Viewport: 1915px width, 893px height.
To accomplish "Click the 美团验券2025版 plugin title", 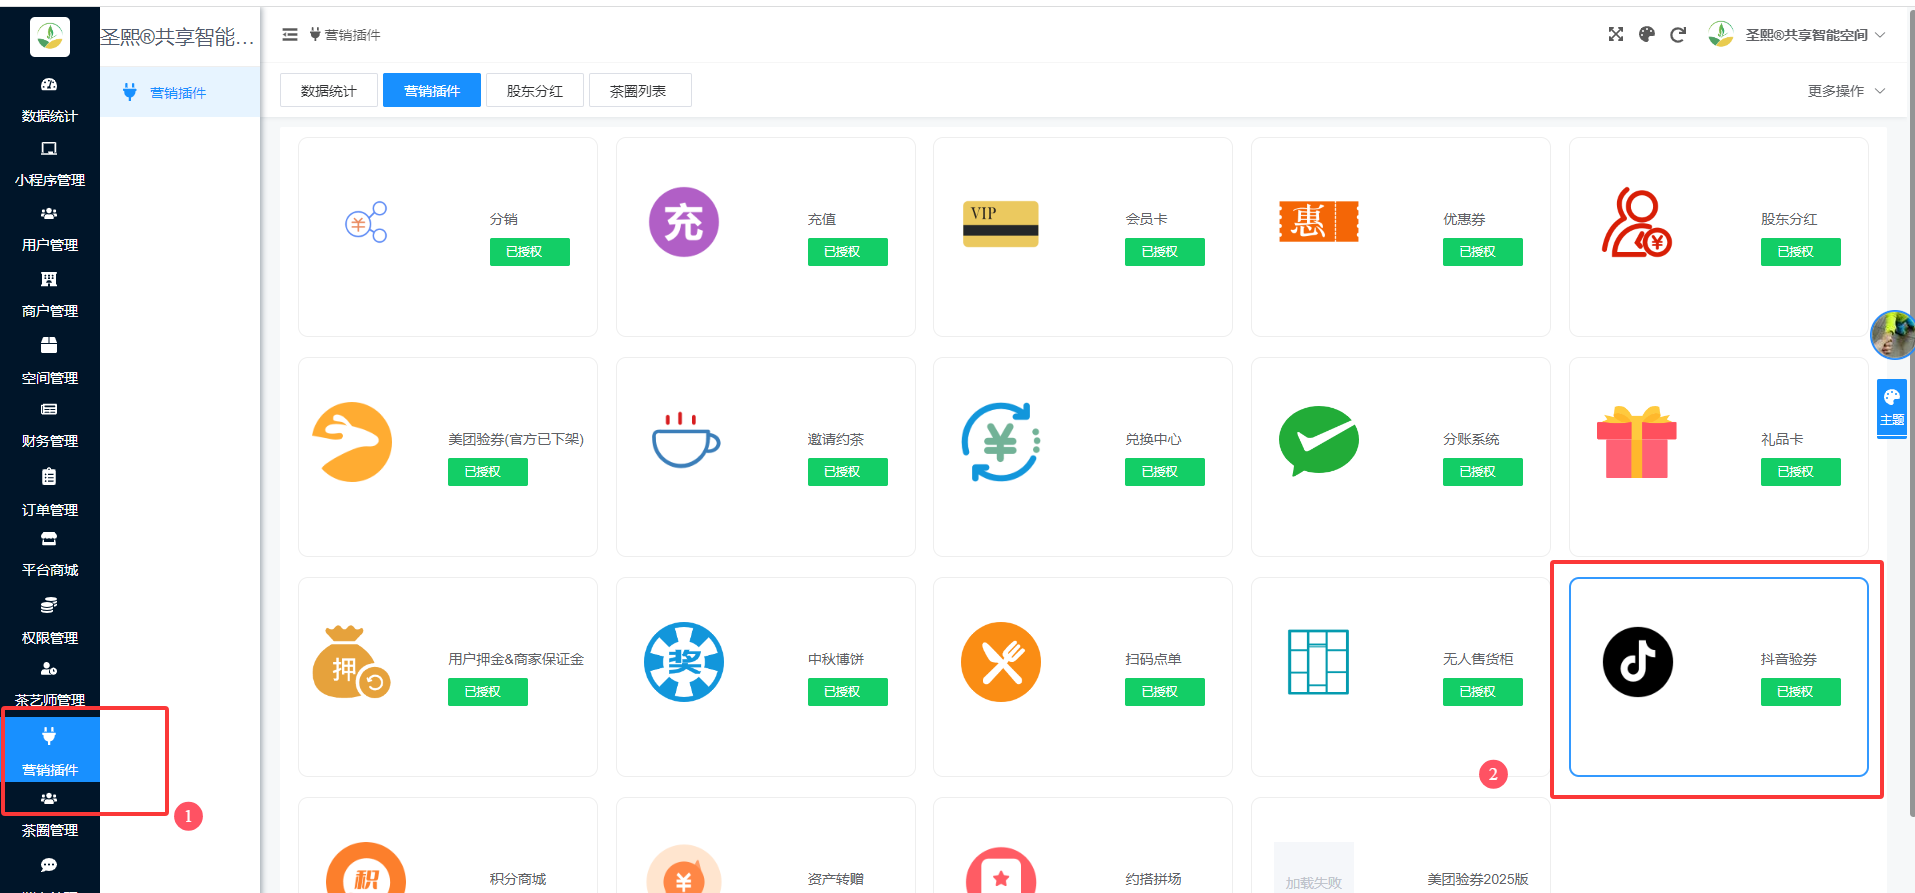I will (x=1478, y=879).
